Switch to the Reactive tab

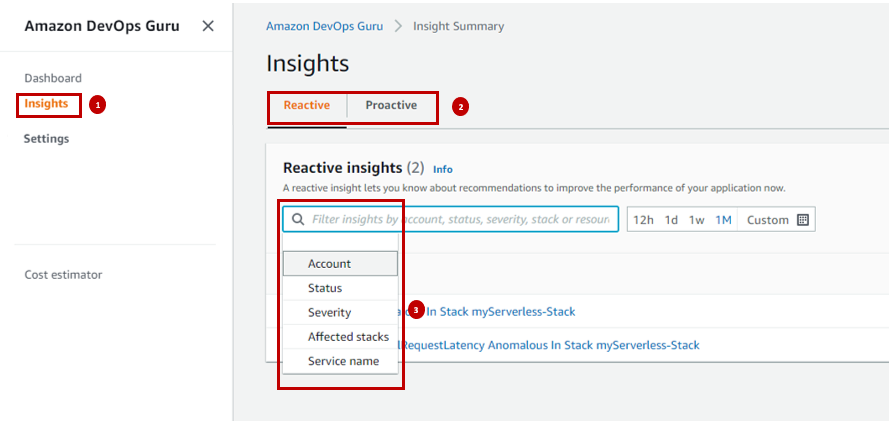tap(307, 105)
